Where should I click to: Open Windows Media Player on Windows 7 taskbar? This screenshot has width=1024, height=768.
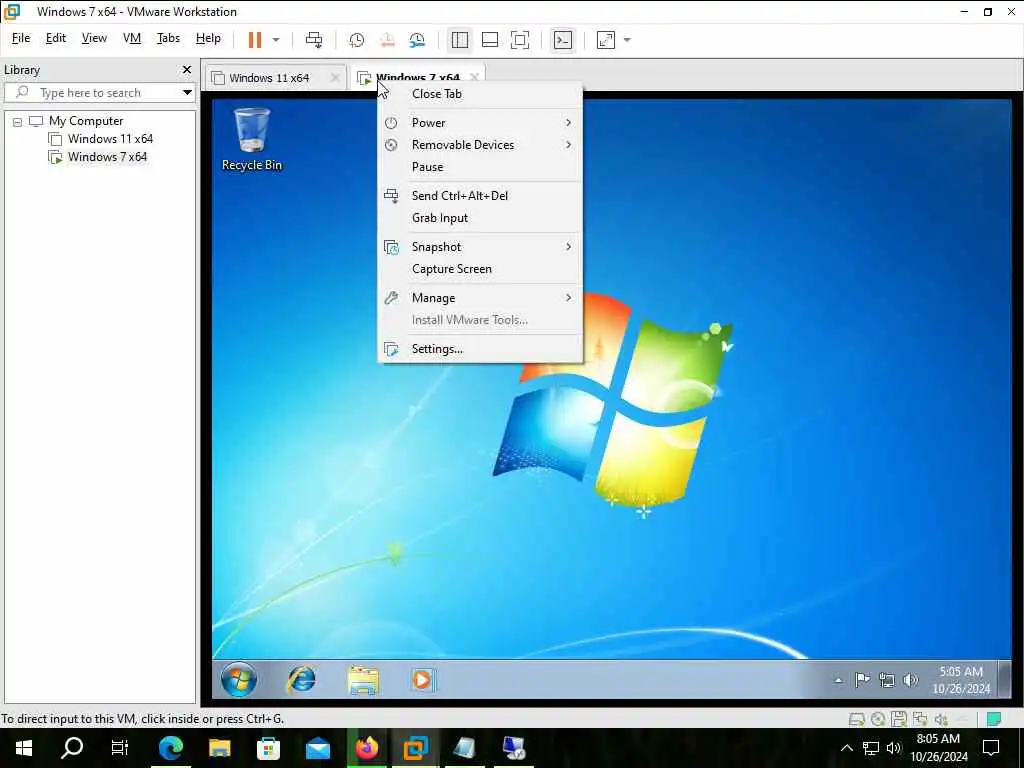[x=423, y=680]
